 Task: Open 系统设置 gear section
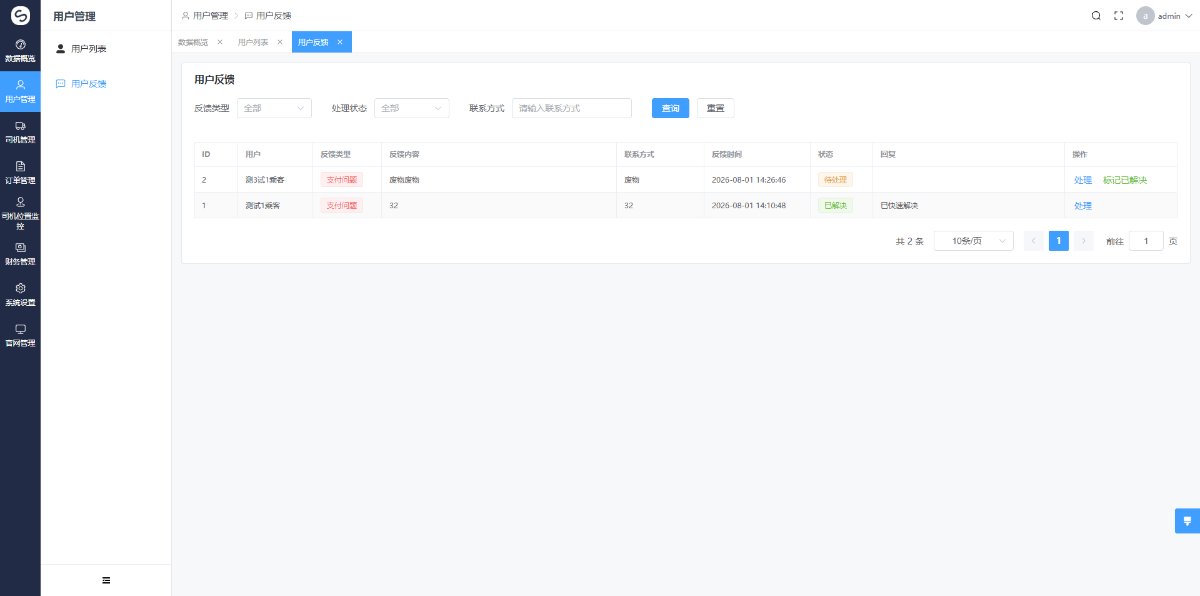[x=20, y=294]
